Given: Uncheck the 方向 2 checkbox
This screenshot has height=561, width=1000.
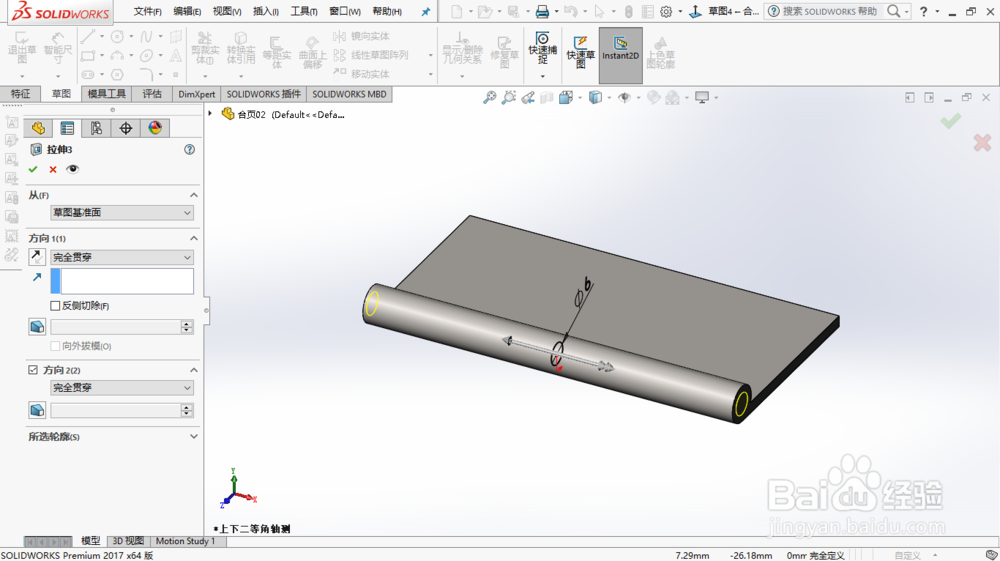Looking at the screenshot, I should coord(33,370).
